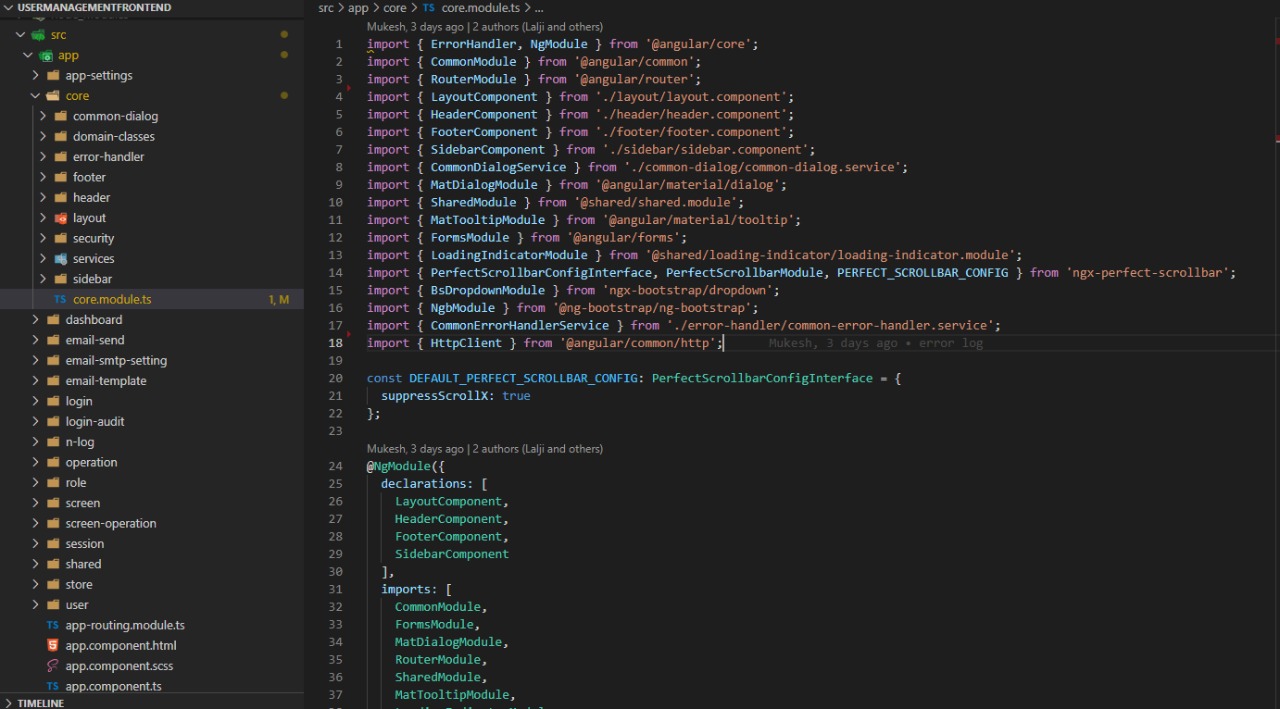Click the layout folder icon
1280x709 pixels.
pyautogui.click(x=60, y=218)
